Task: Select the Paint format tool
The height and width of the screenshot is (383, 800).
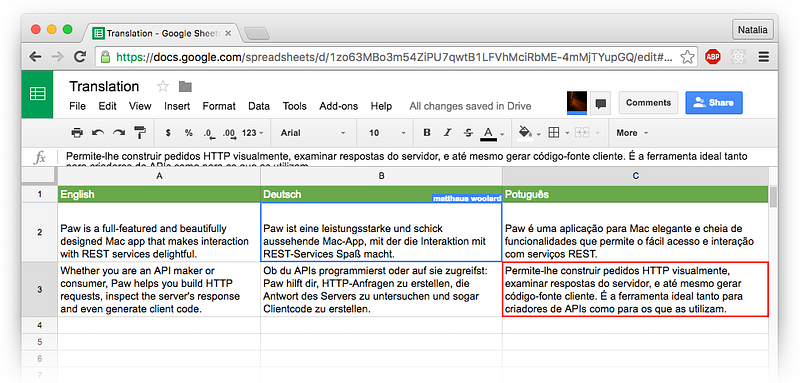Action: (140, 133)
